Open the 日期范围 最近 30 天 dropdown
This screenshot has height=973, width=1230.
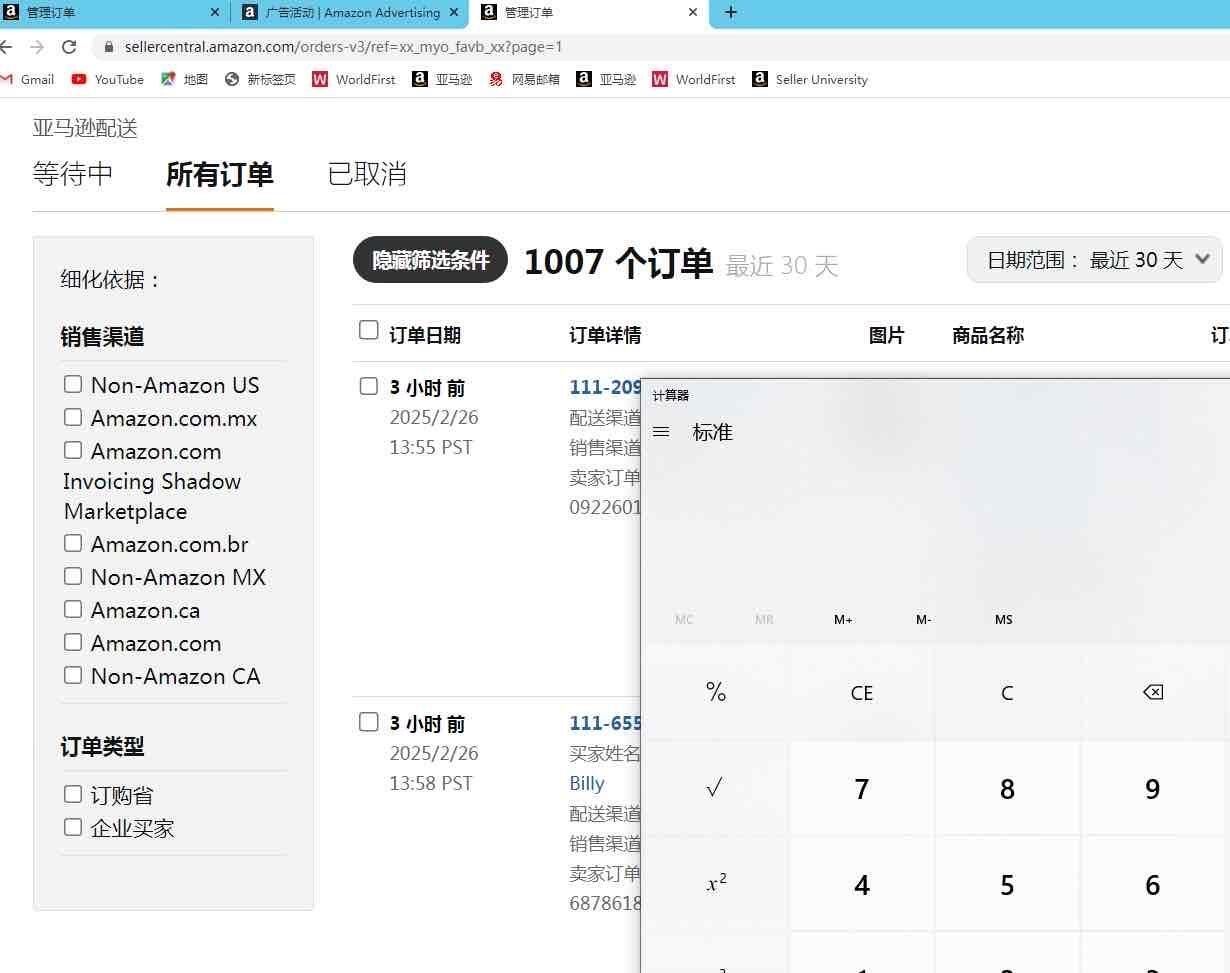[1095, 260]
